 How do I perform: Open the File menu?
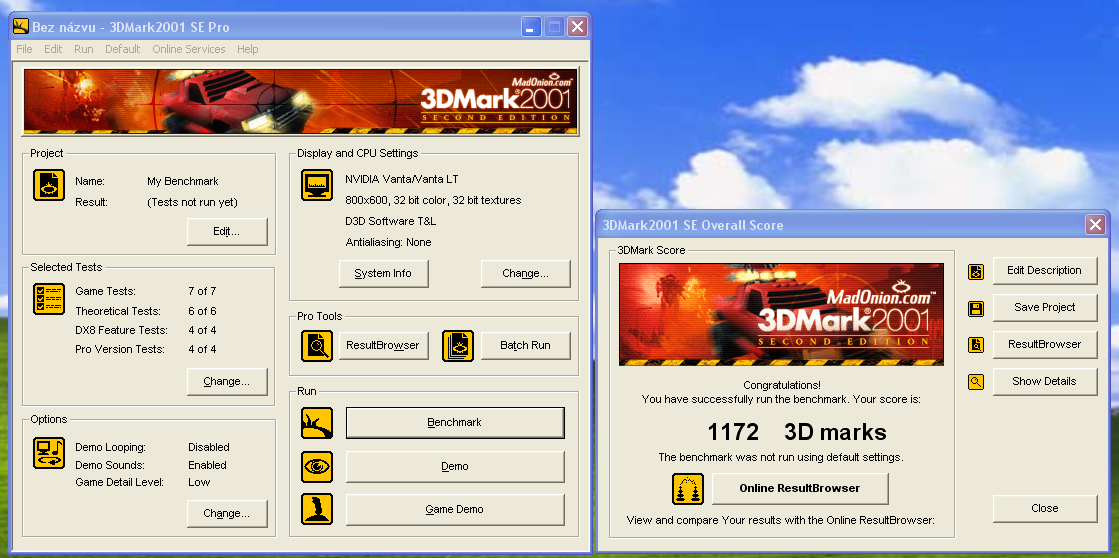(x=24, y=49)
